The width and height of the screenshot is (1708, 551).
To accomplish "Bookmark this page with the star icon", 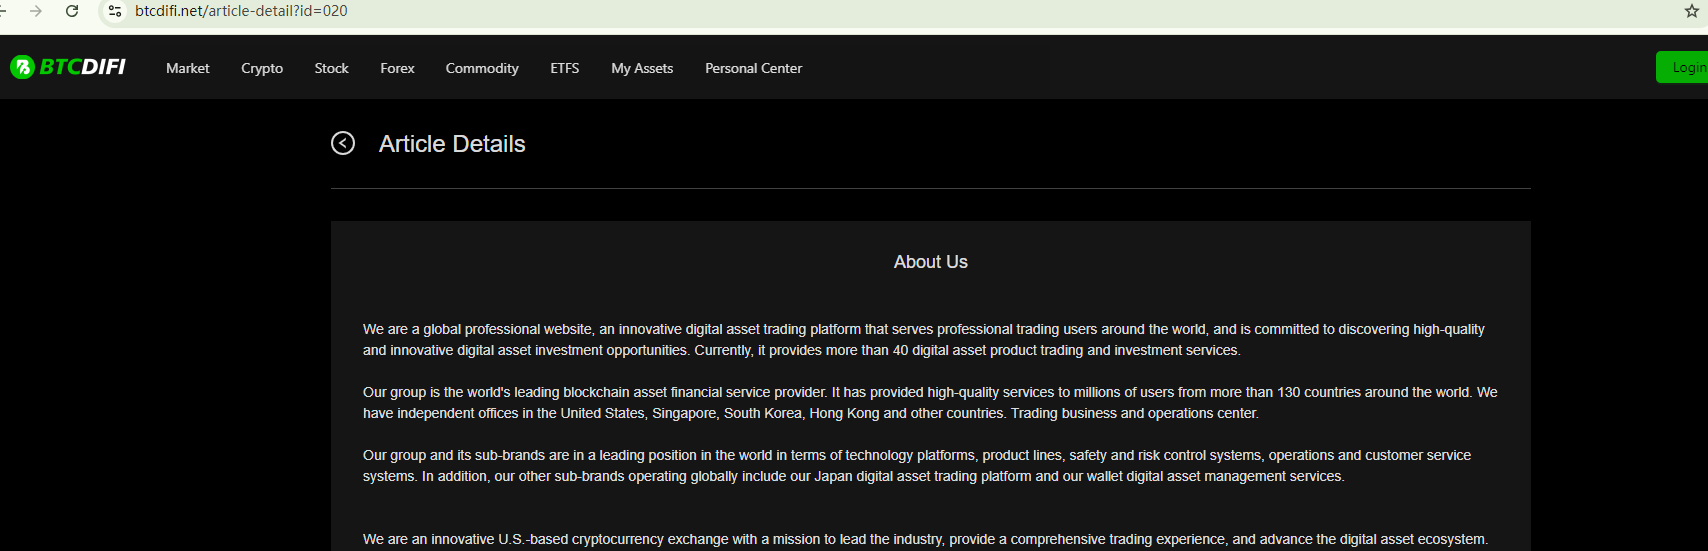I will (x=1691, y=11).
